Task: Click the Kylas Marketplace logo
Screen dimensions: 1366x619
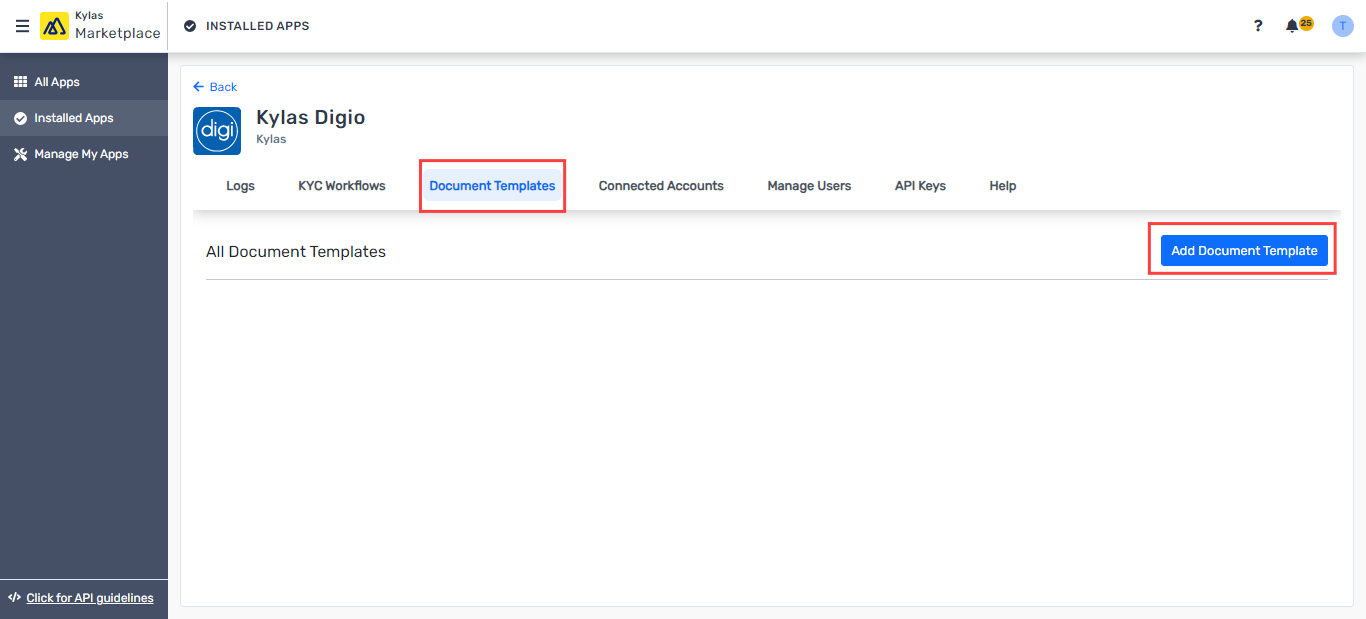Action: [56, 26]
